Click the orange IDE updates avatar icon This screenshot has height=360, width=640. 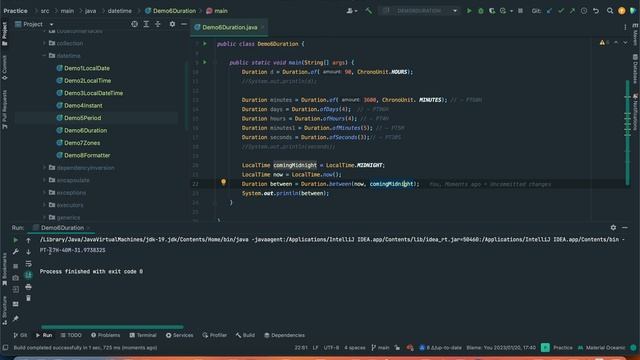[622, 11]
